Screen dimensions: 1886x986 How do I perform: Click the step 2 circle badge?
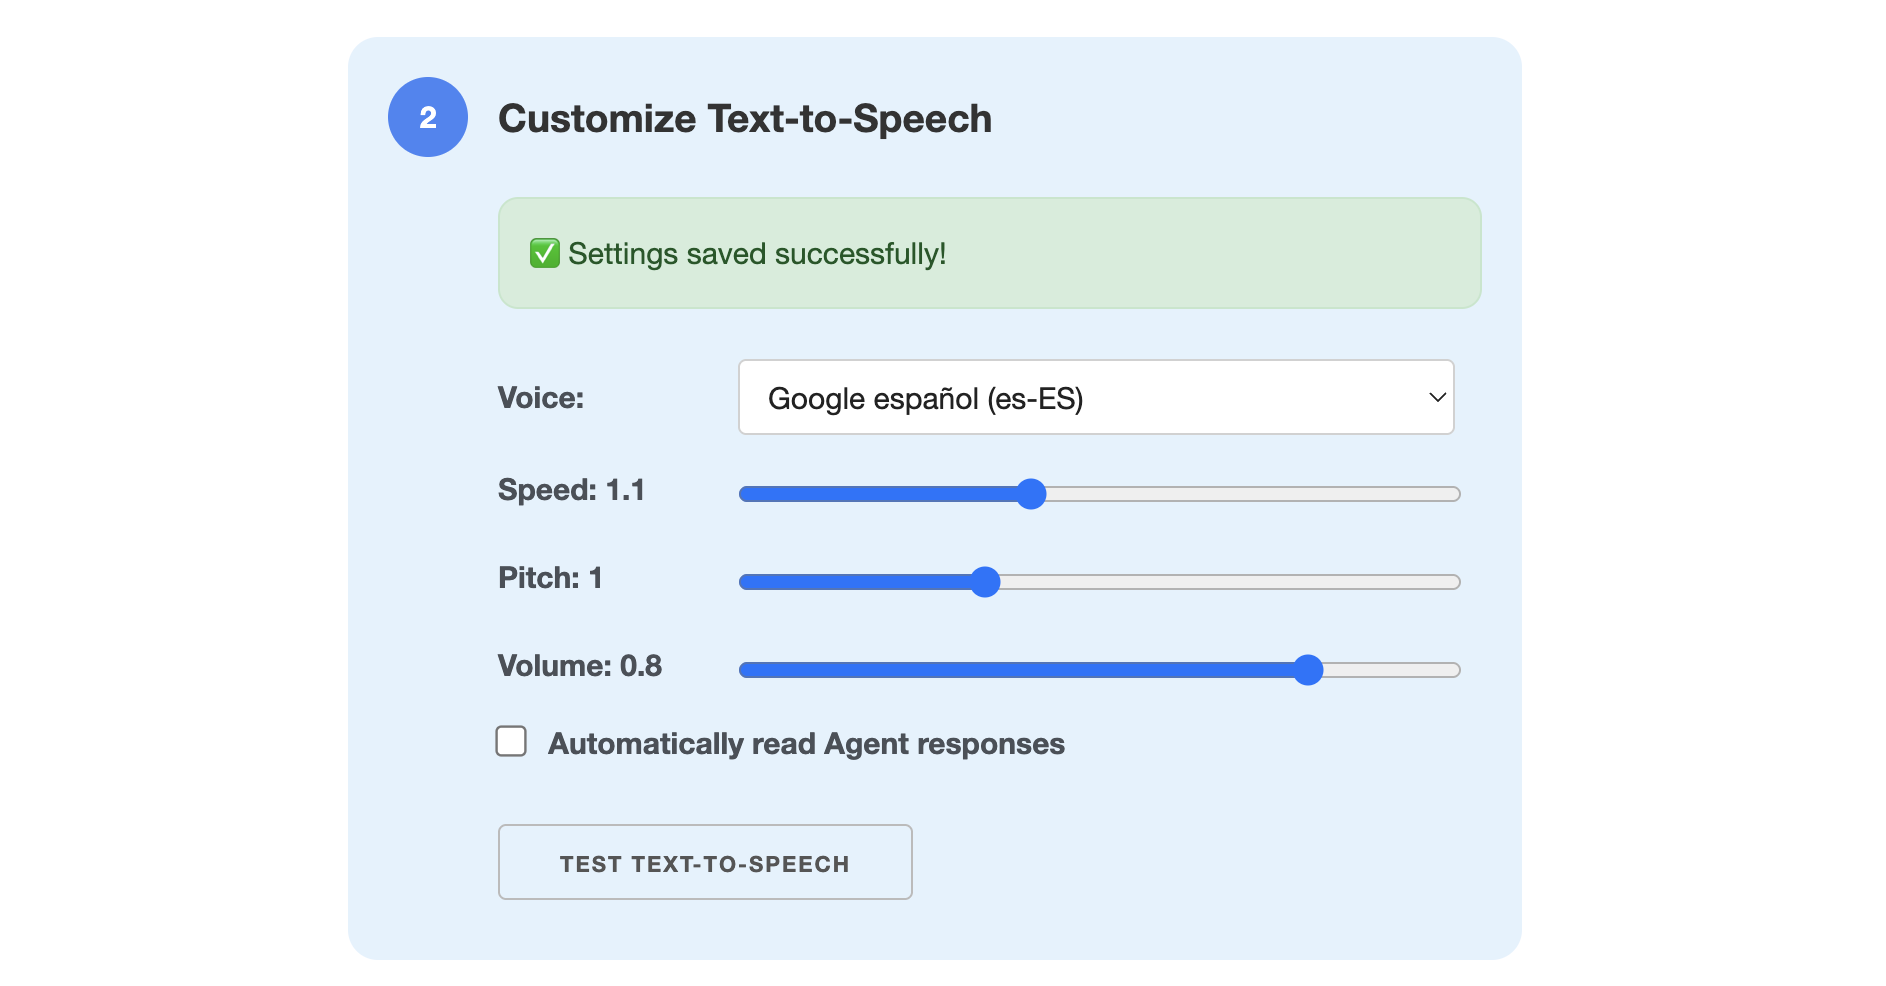[x=427, y=117]
